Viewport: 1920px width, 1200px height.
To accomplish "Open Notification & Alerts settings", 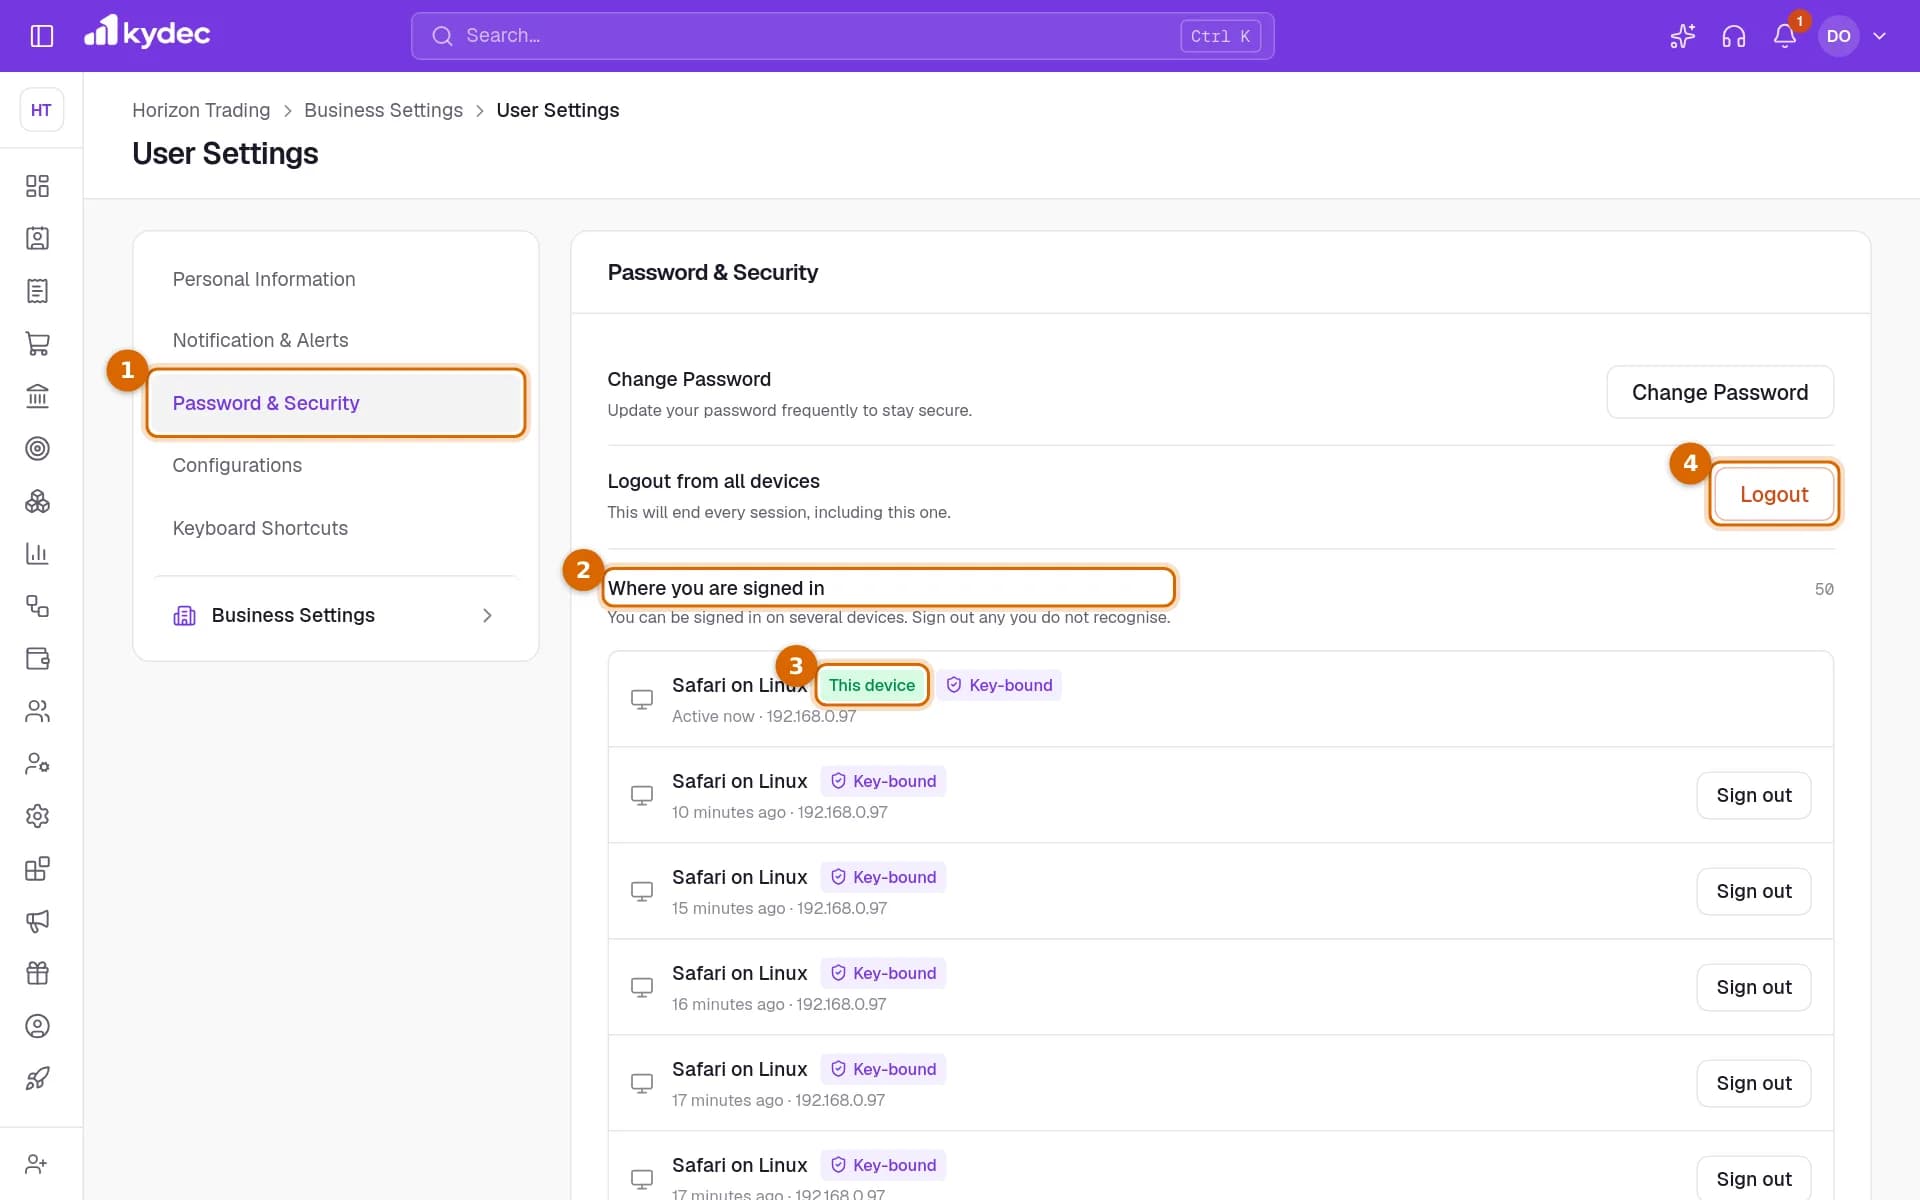I will [x=335, y=340].
